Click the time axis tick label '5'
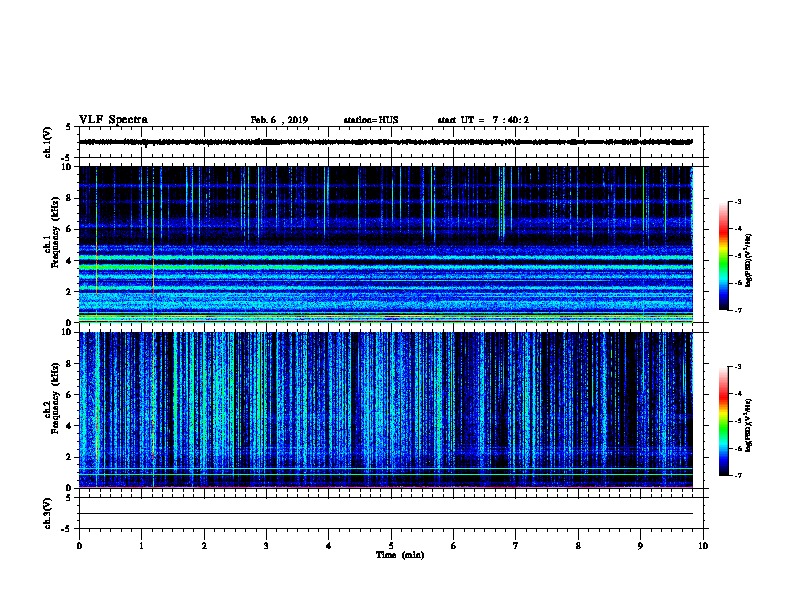Screen dimensions: 792x612 [x=391, y=546]
